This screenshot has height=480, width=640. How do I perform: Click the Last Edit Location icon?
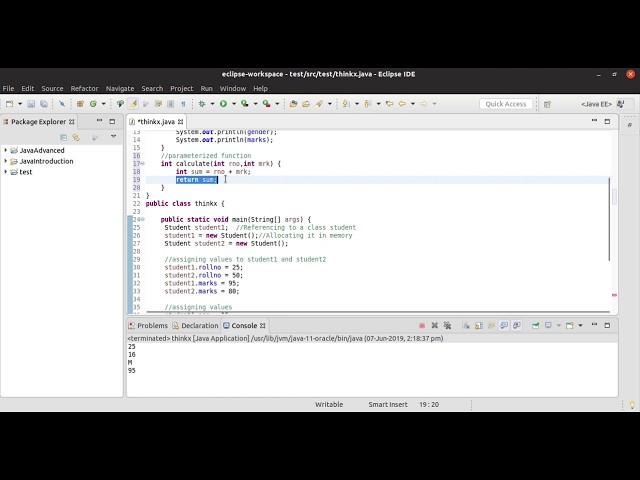pyautogui.click(x=389, y=104)
